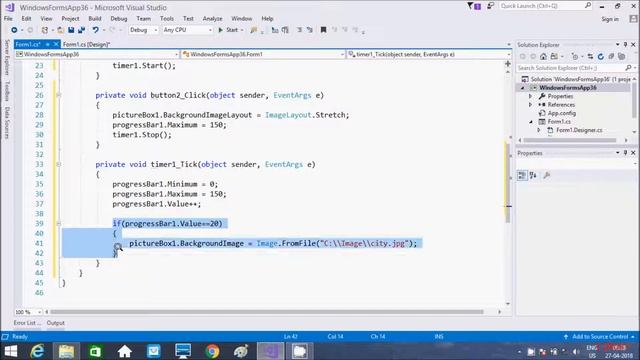Click the feedback icon near Quick Launch
The height and width of the screenshot is (360, 640).
[x=490, y=6]
